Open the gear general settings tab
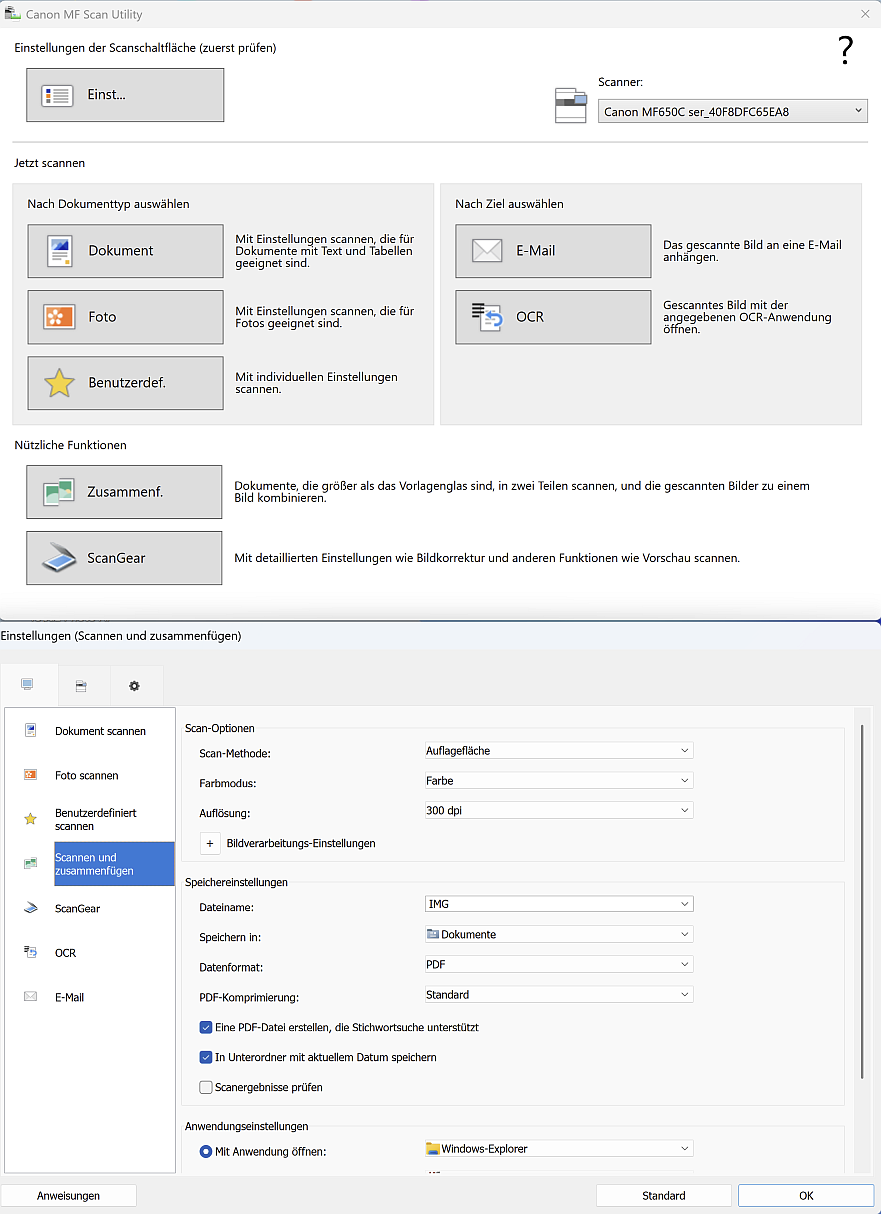 click(x=134, y=686)
